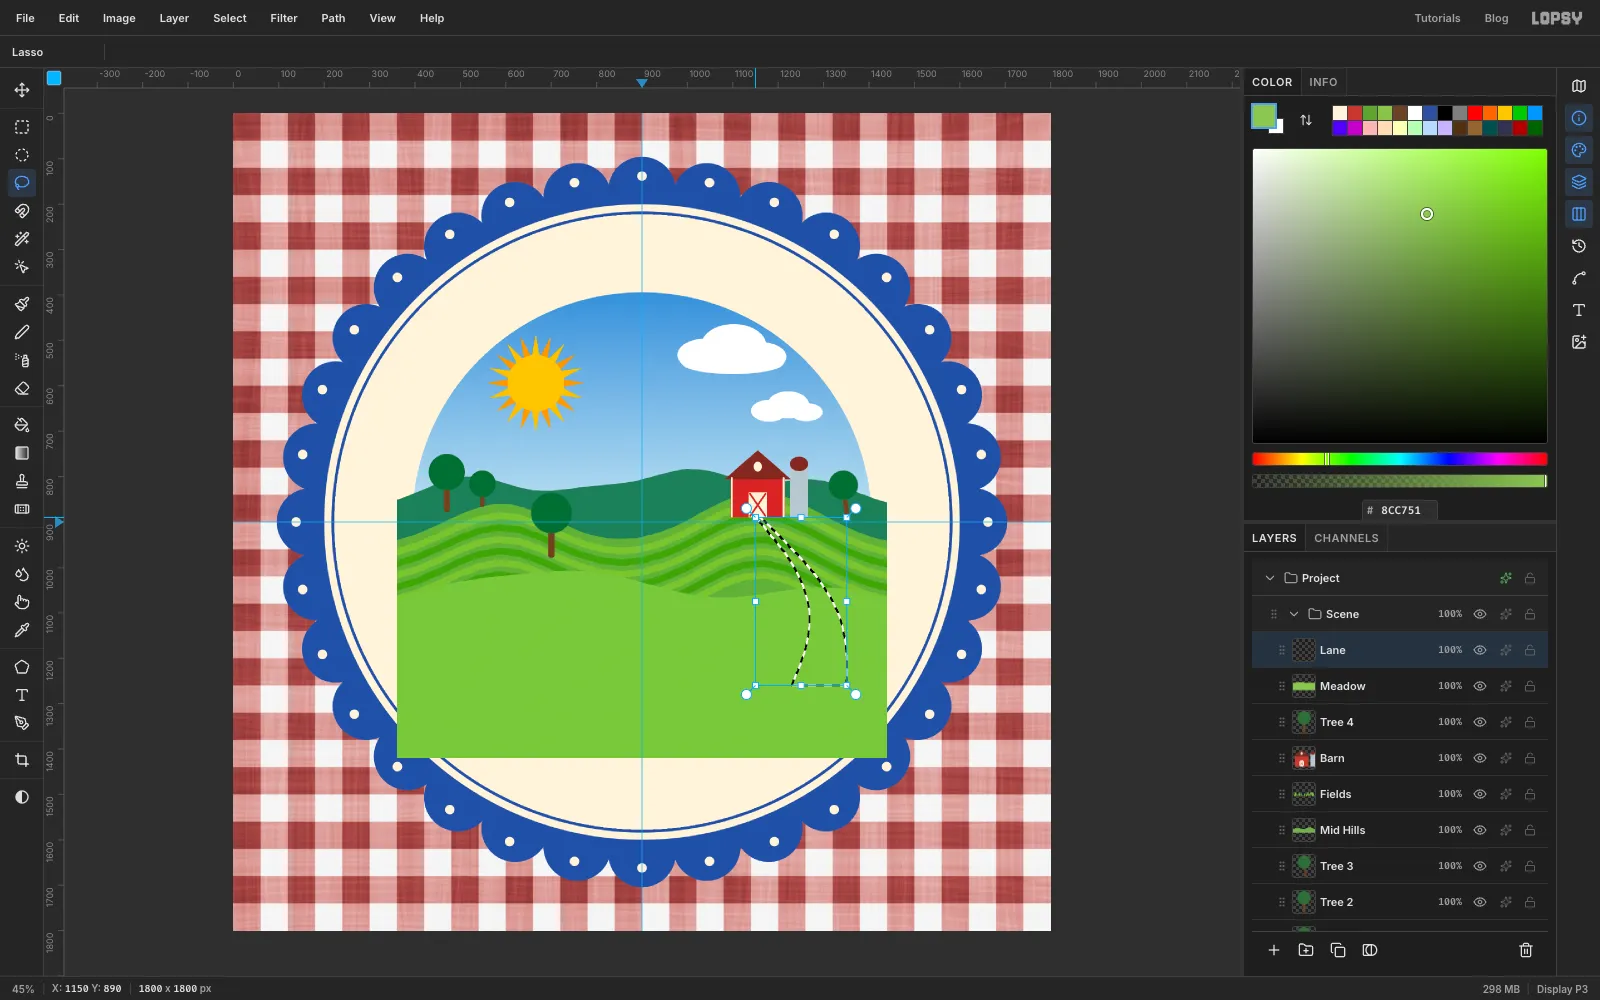Screen dimensions: 1600x1000
Task: Select the Text tool in left toolbar
Action: tap(22, 695)
